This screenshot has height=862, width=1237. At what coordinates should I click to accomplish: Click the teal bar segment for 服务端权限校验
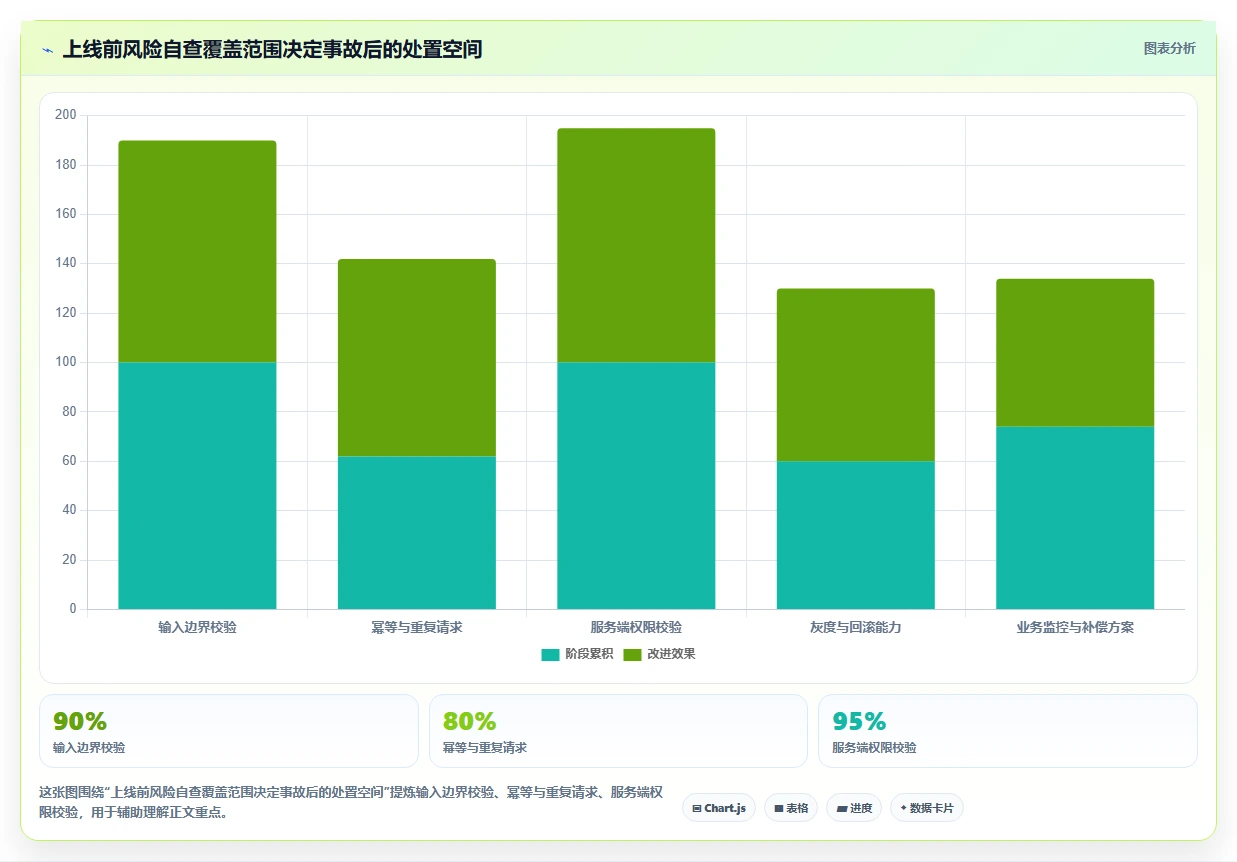click(636, 485)
